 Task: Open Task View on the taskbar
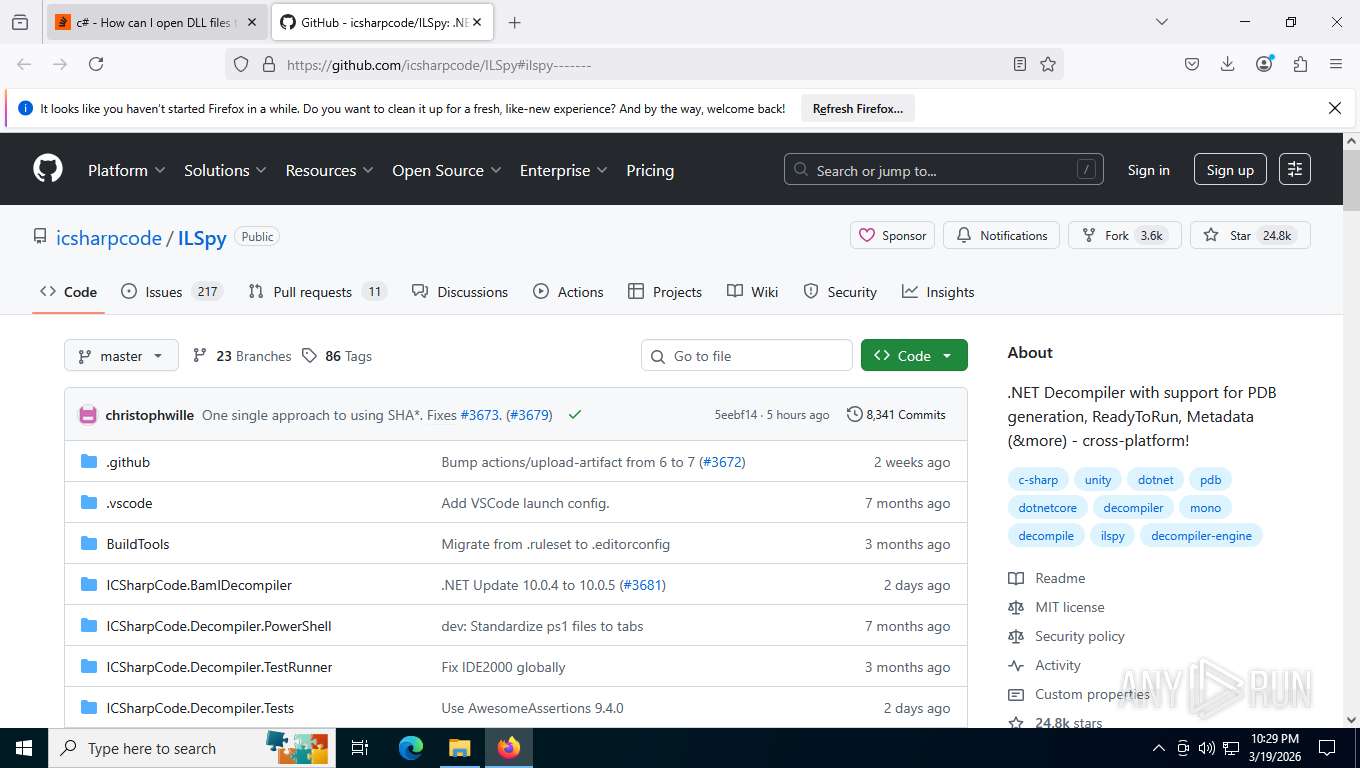tap(360, 748)
